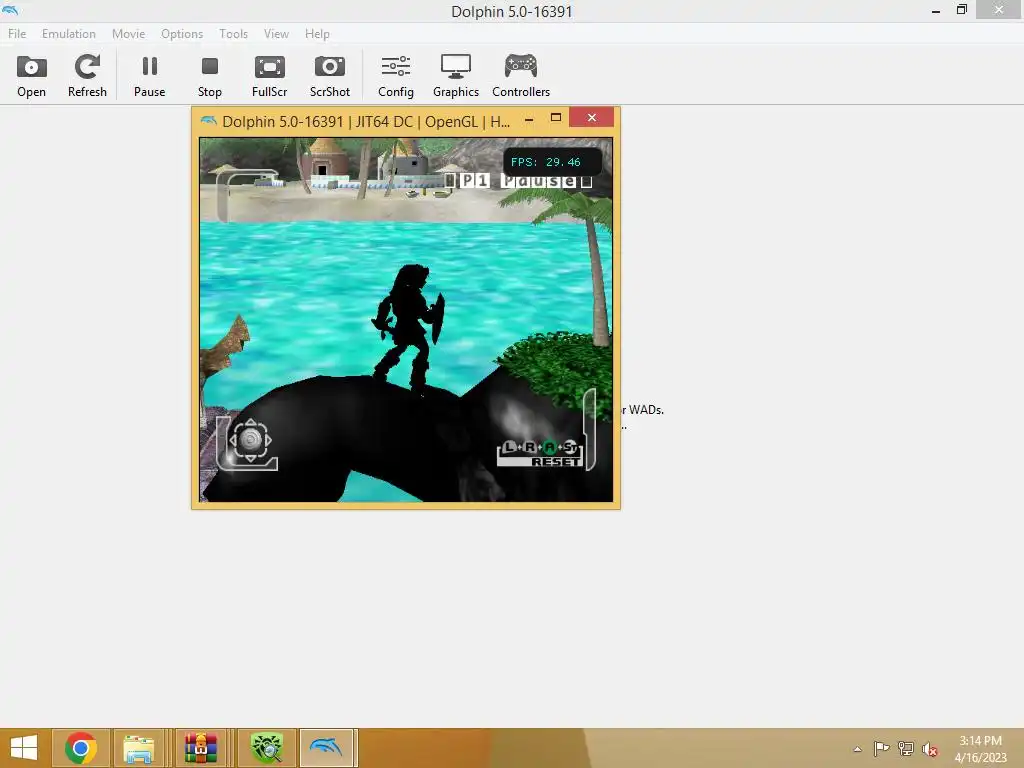Click the FPS counter overlay
This screenshot has width=1024, height=768.
coord(552,162)
